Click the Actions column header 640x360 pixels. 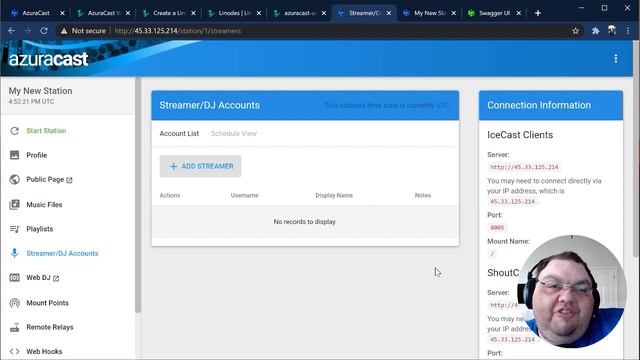(x=170, y=196)
